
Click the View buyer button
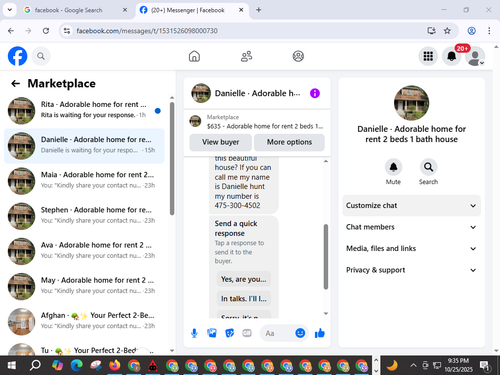pos(220,142)
